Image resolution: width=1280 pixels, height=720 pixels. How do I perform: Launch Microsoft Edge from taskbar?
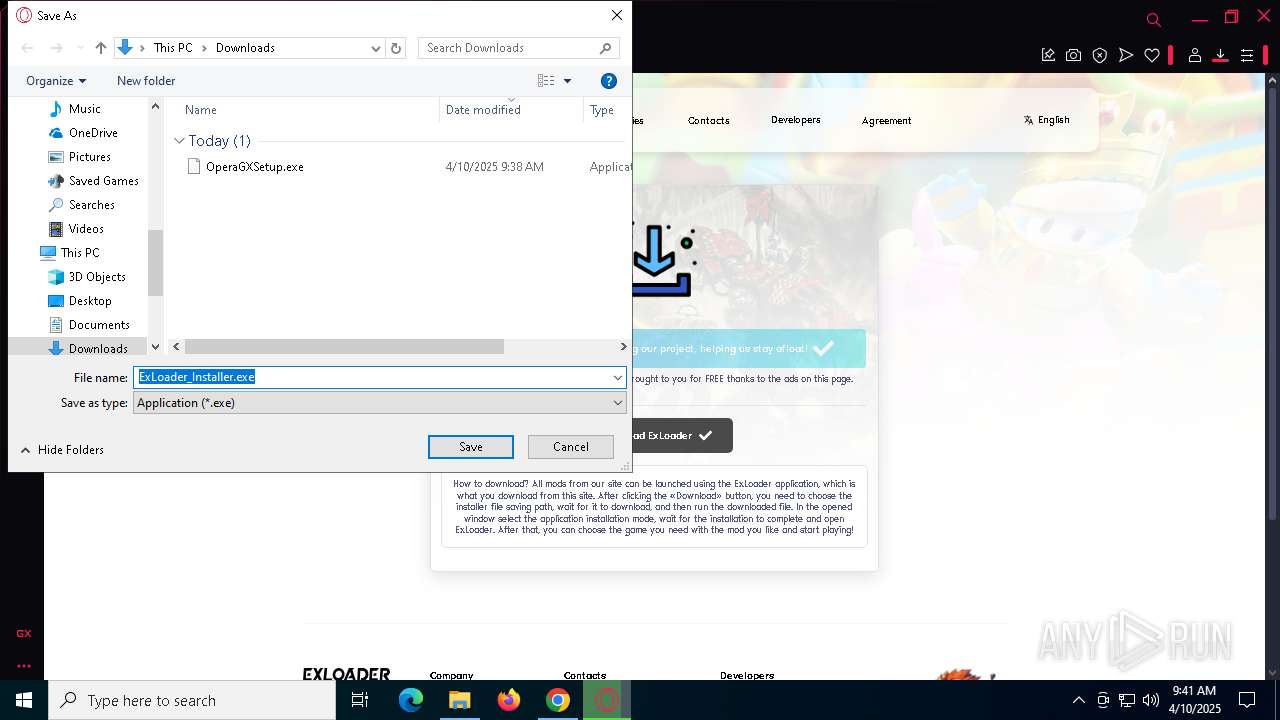[411, 700]
